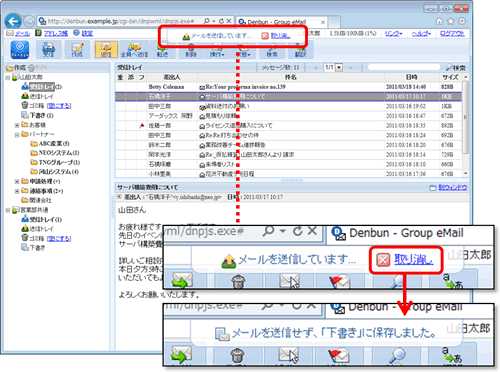Screen dimensions: 500x372
Task: Click the highlighted 返信 (reply) toolbar icon
Action: (x=106, y=50)
